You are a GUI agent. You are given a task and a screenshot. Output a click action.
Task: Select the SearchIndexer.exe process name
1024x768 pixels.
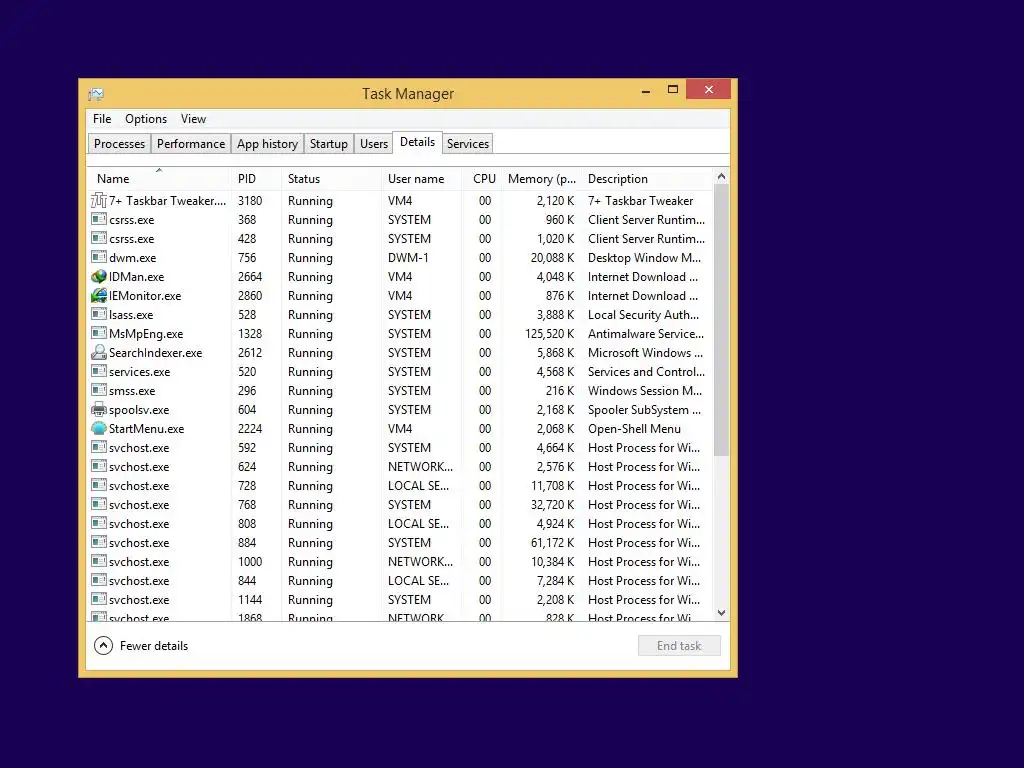(155, 353)
